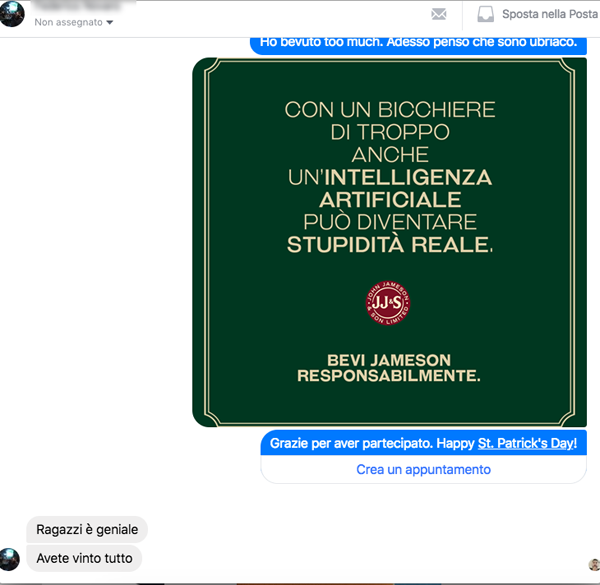Click the small seen-by avatar in the corner

(594, 565)
